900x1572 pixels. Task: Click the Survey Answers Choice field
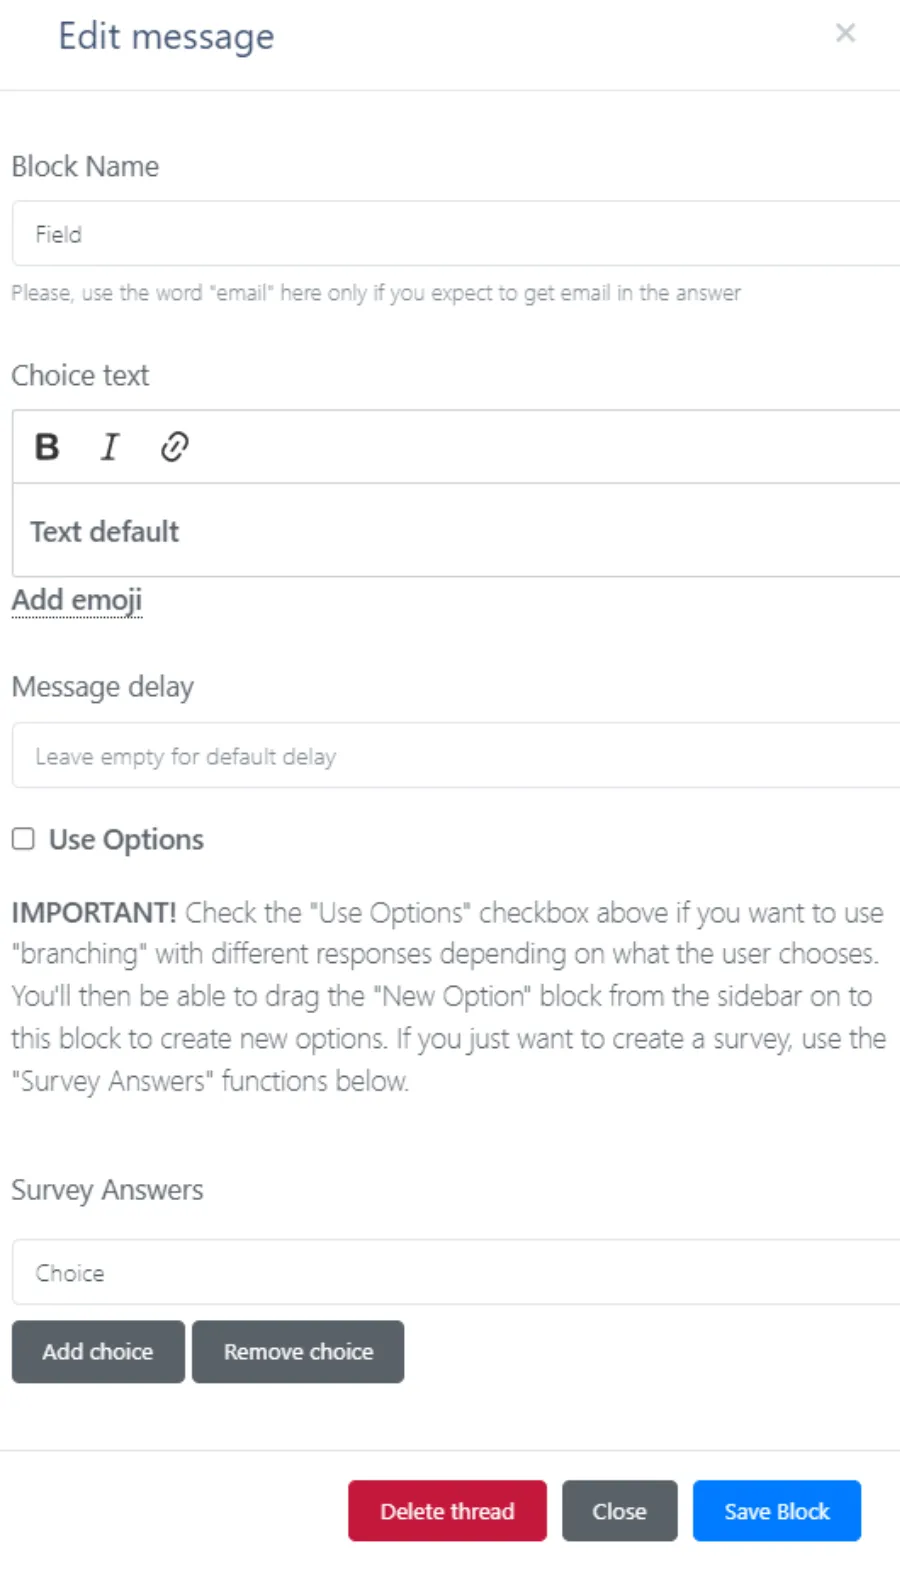(x=456, y=1272)
